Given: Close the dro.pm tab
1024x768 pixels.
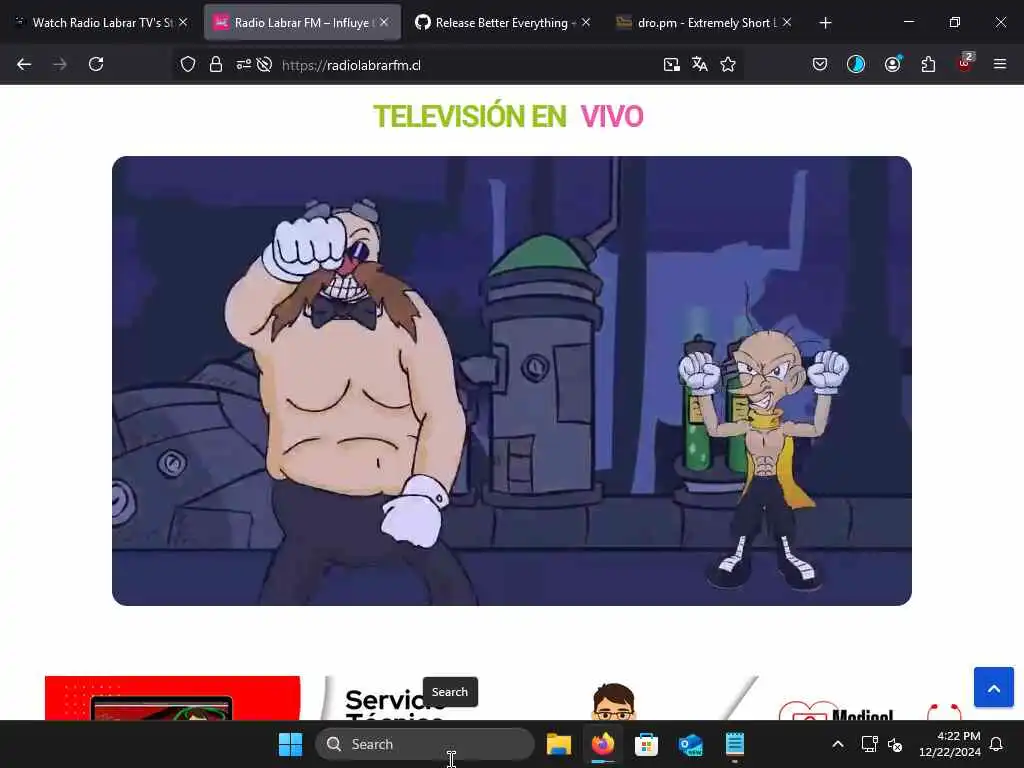Looking at the screenshot, I should pyautogui.click(x=787, y=22).
